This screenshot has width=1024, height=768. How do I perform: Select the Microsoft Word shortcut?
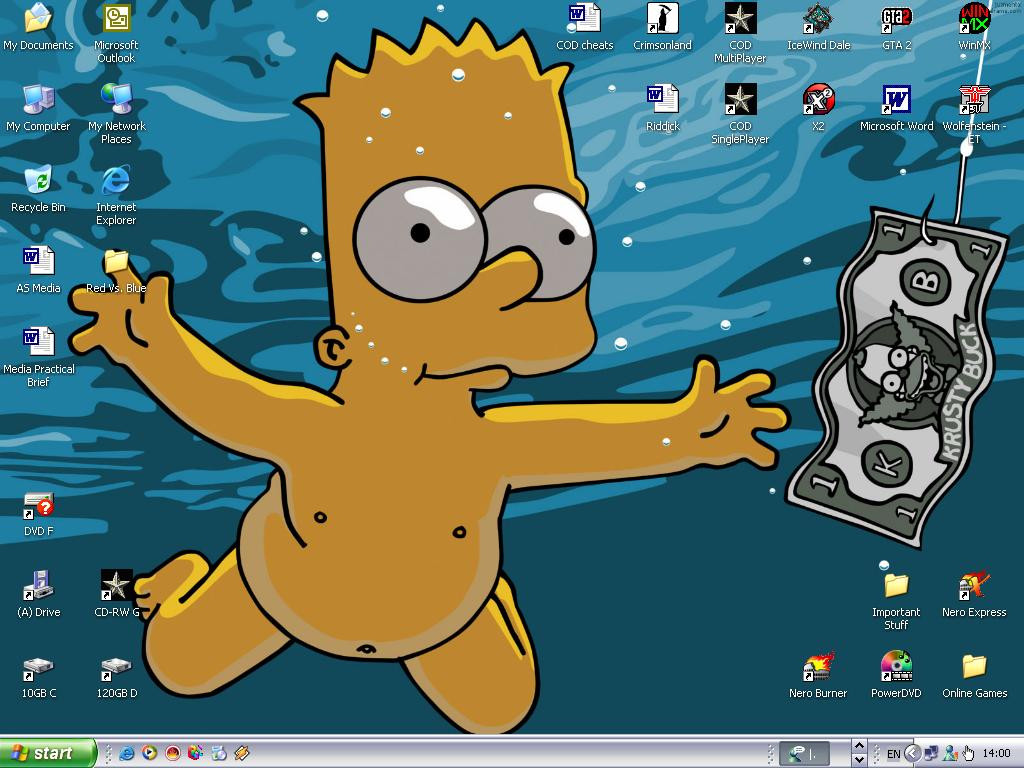[x=896, y=108]
